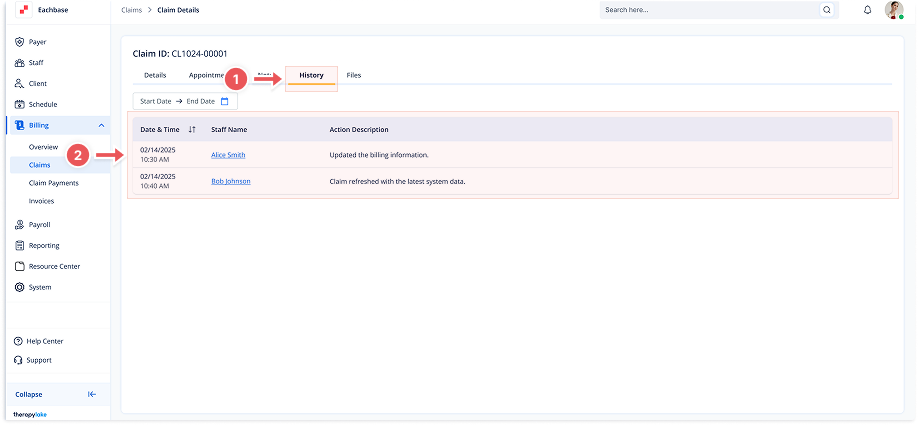Open Invoices page
Screen dimensions: 918x425
[41, 201]
